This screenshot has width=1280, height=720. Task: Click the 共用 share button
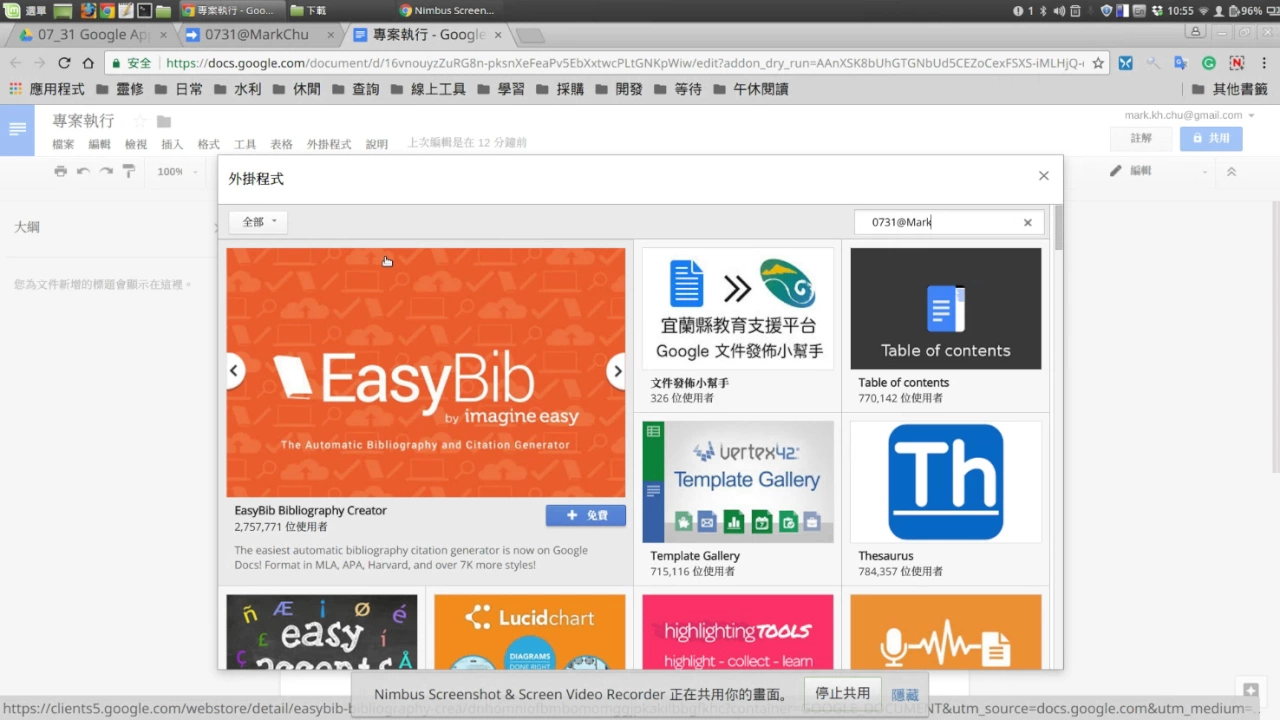point(1211,138)
